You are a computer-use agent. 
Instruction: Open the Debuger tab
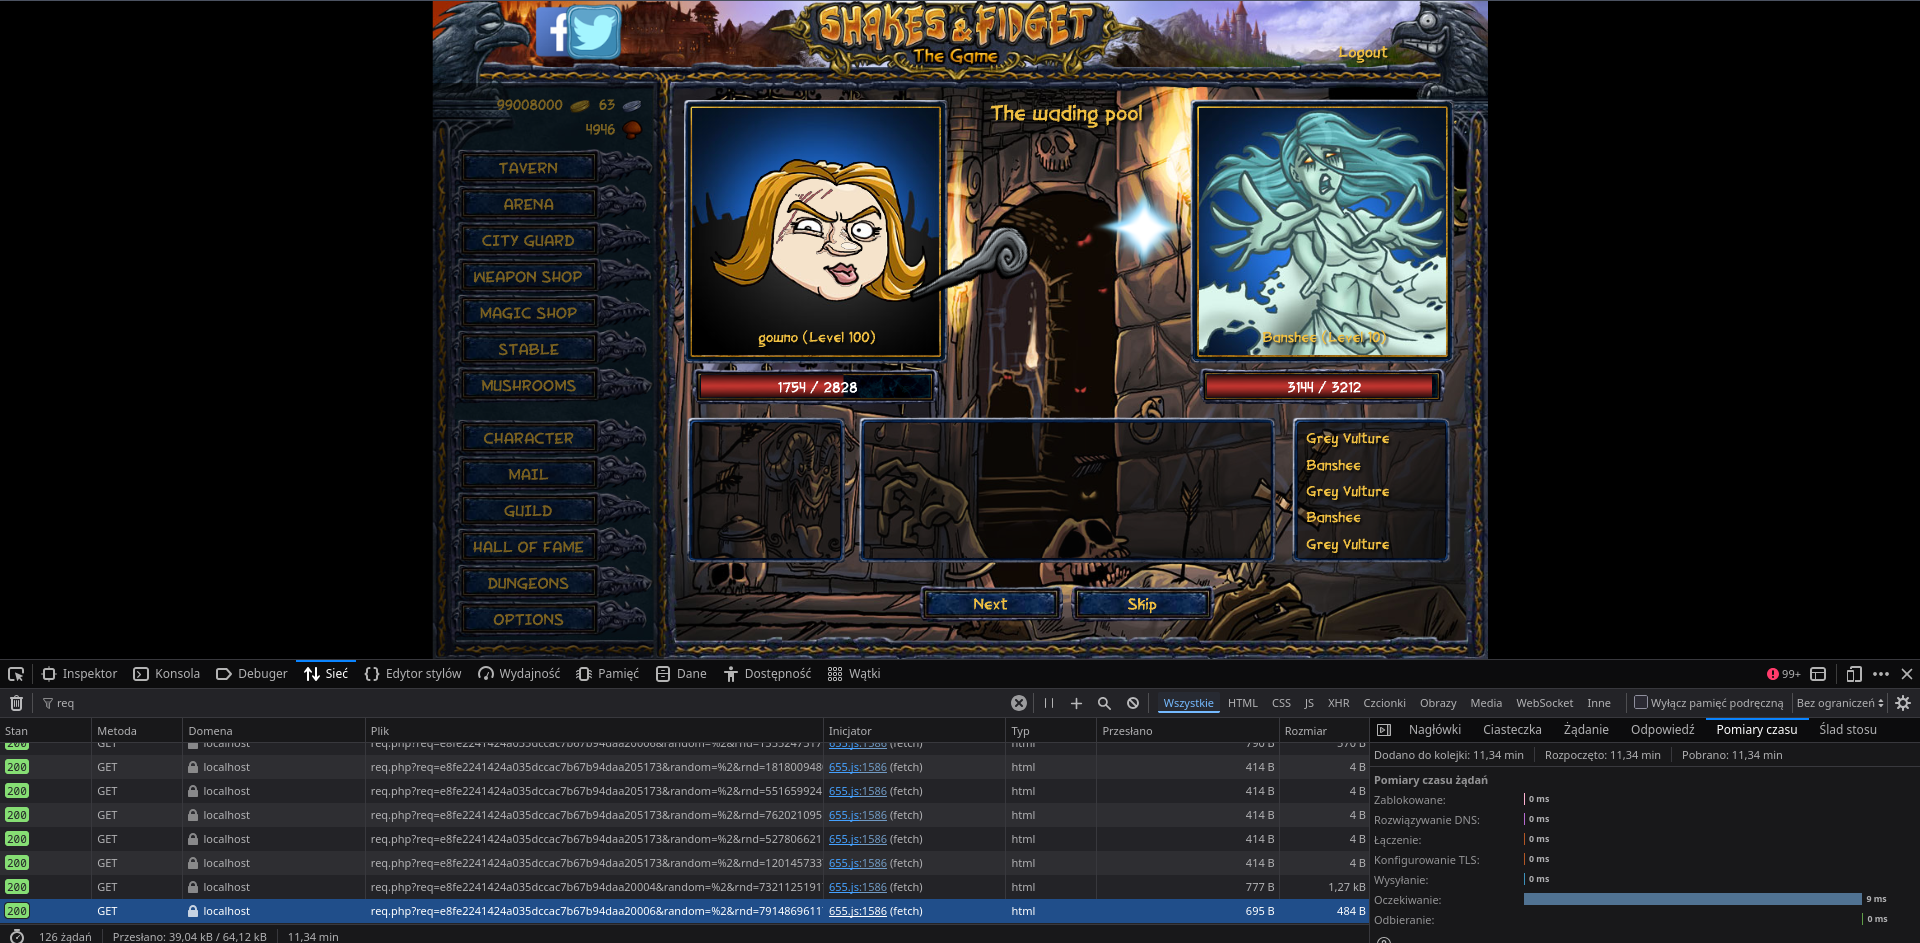[252, 674]
